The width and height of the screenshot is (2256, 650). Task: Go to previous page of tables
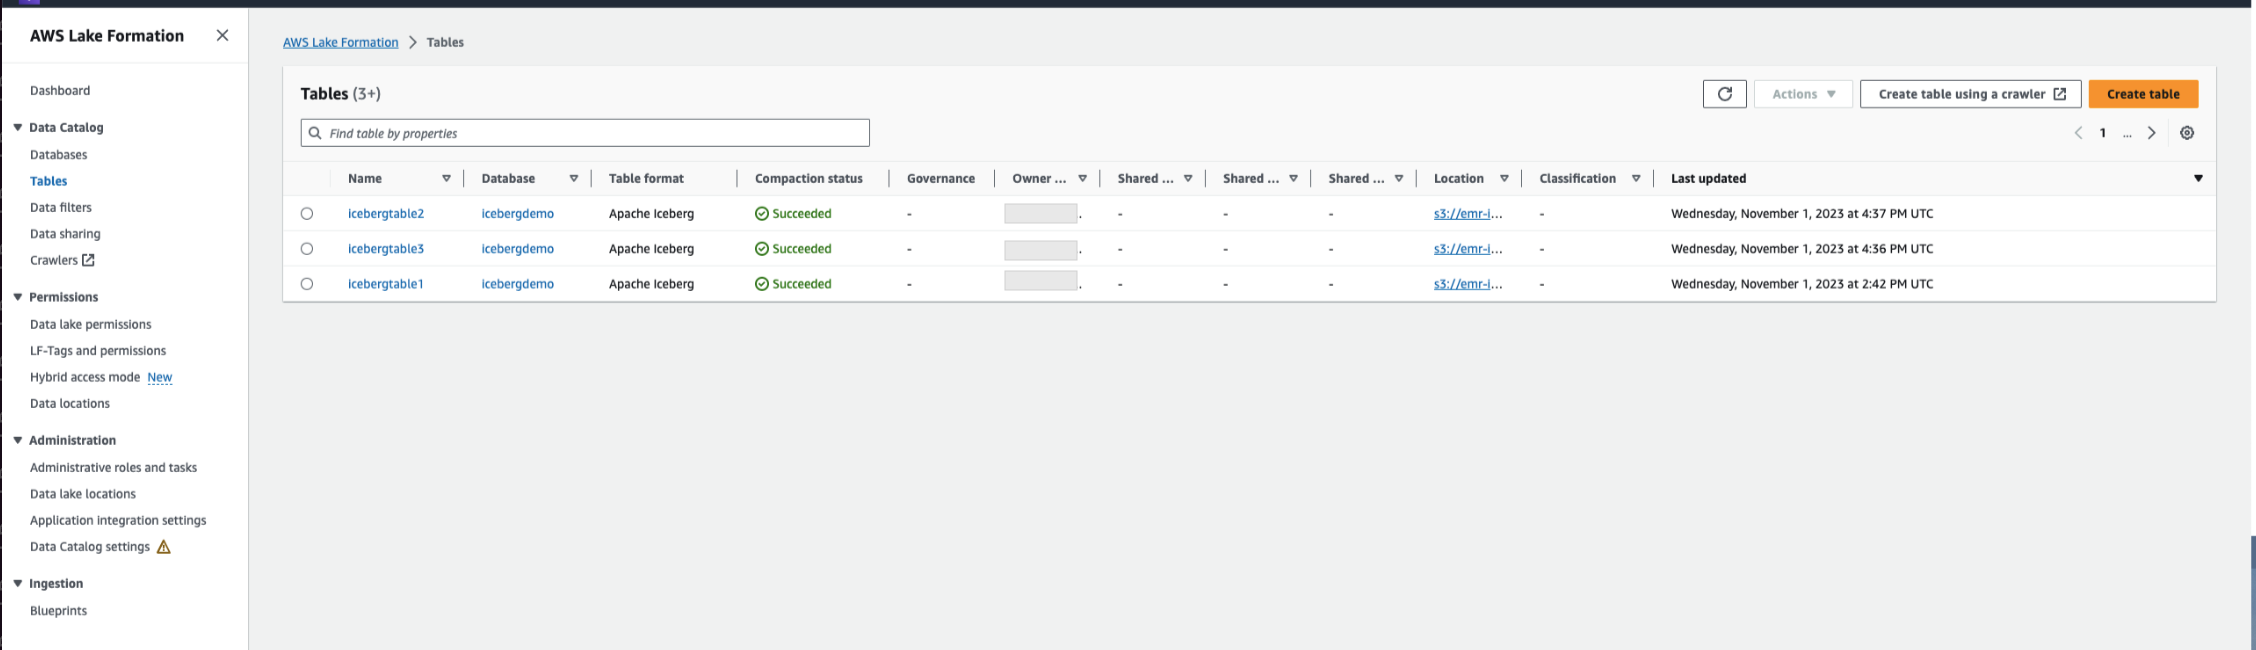click(2078, 133)
